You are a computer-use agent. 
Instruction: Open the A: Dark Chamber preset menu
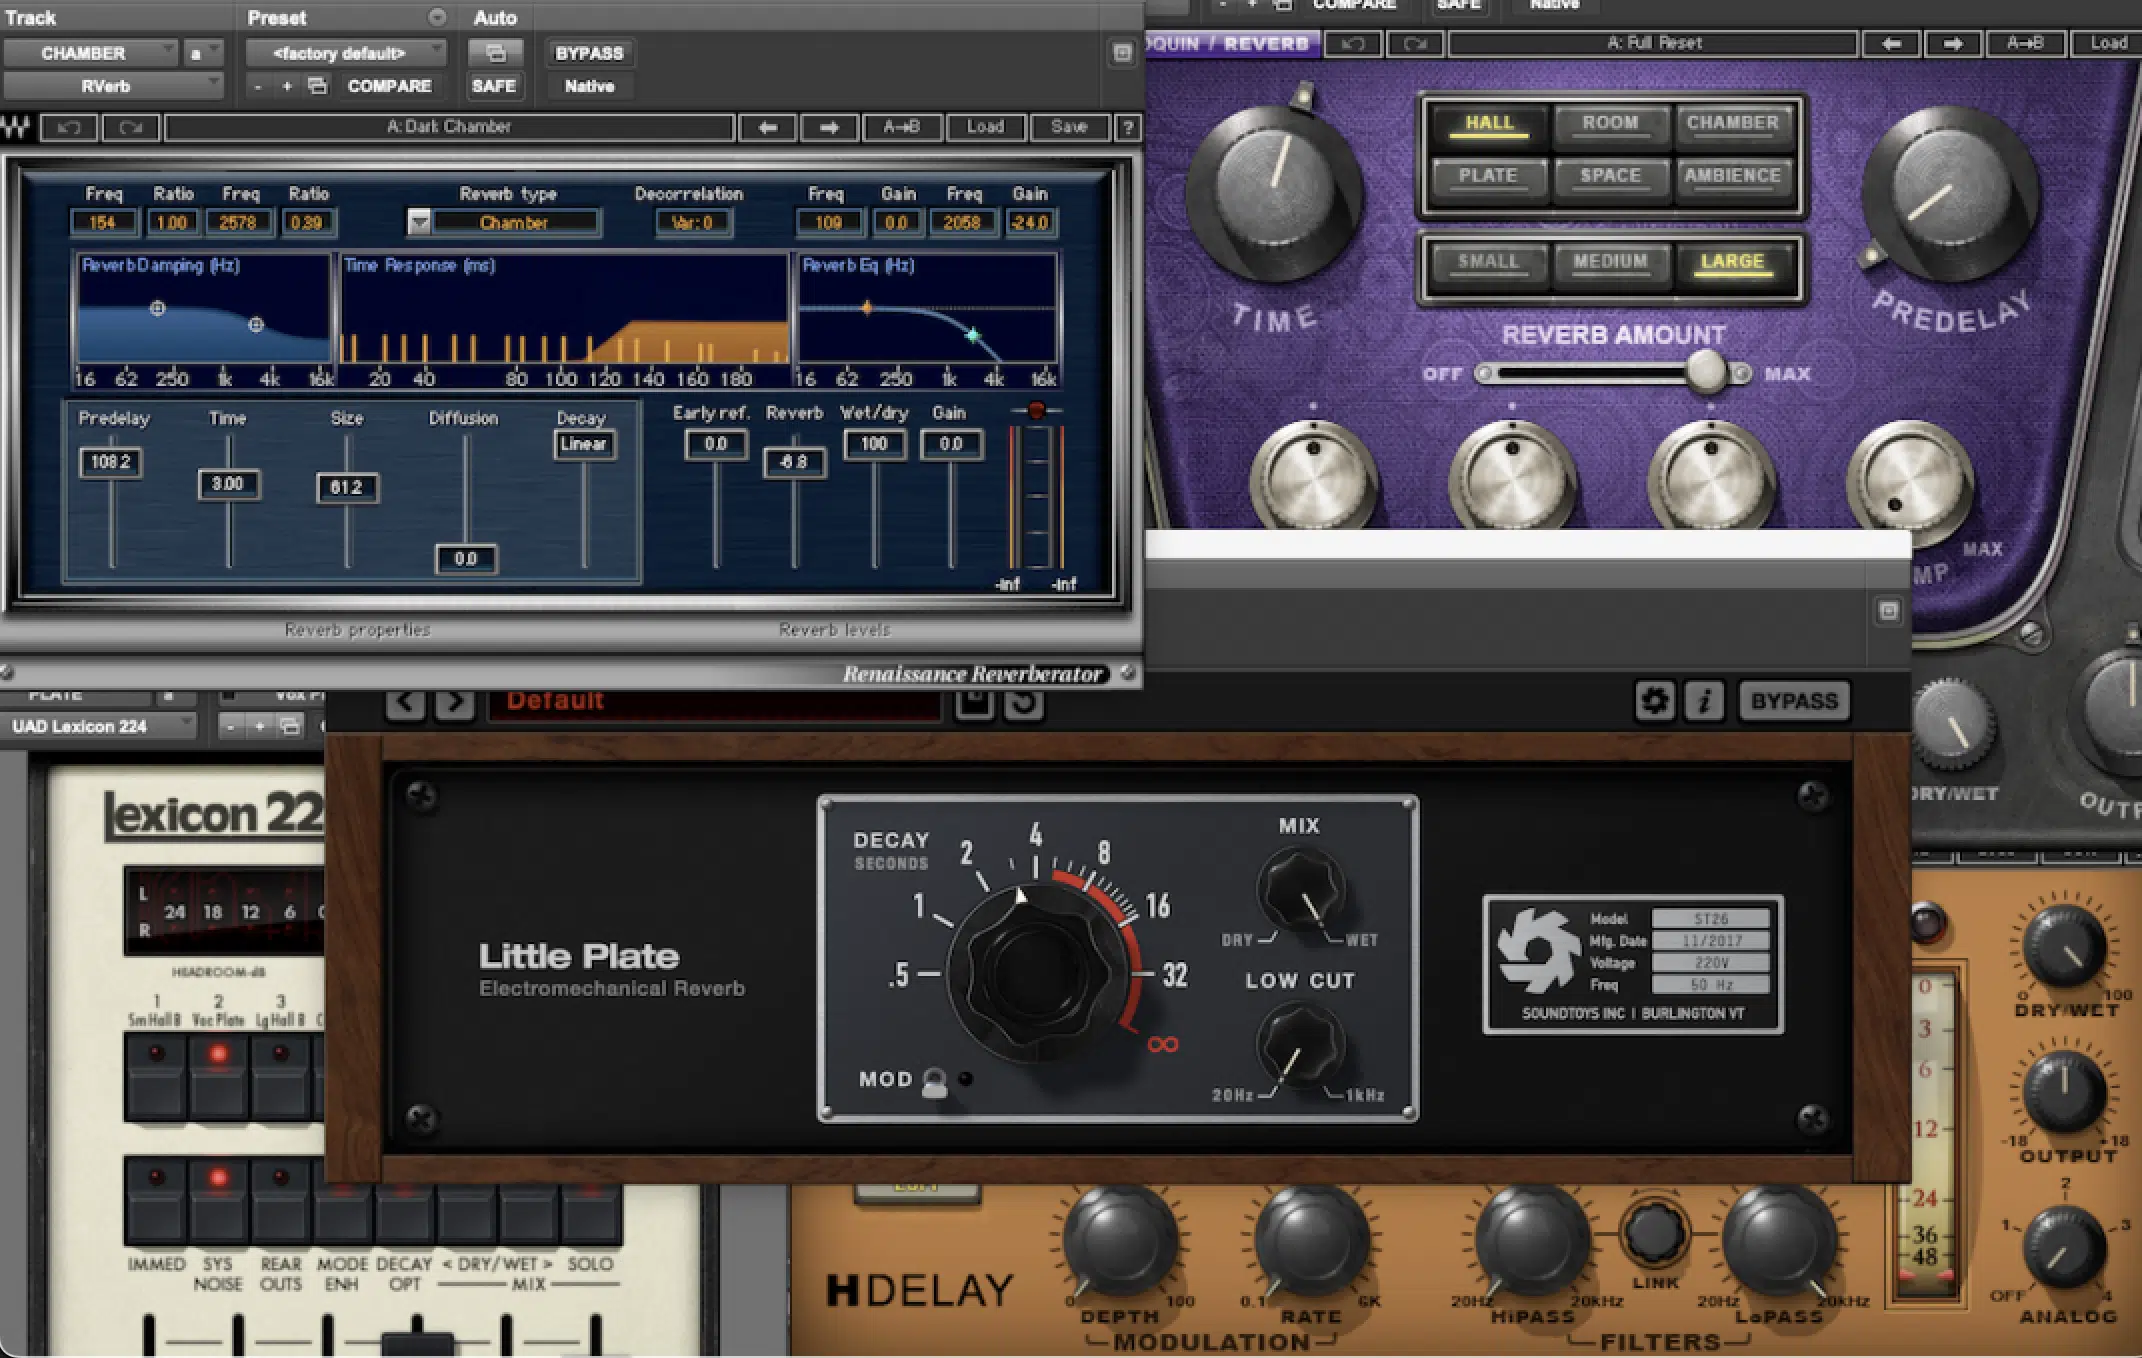point(449,127)
